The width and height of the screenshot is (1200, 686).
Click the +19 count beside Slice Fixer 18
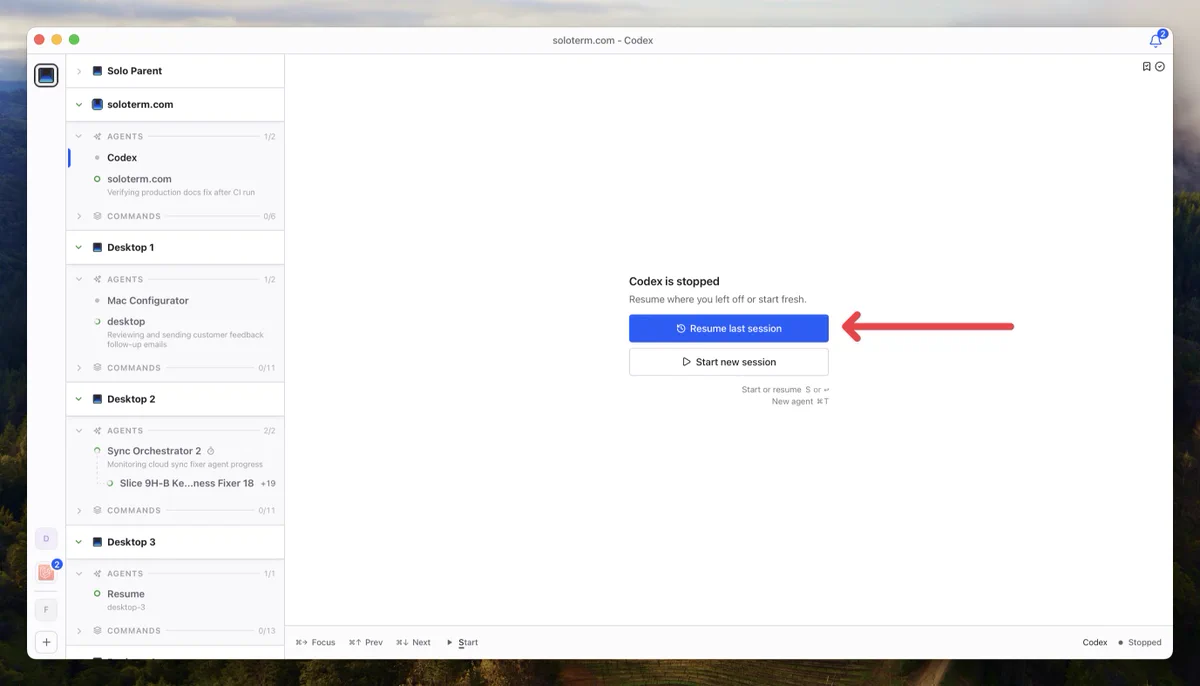(x=268, y=483)
